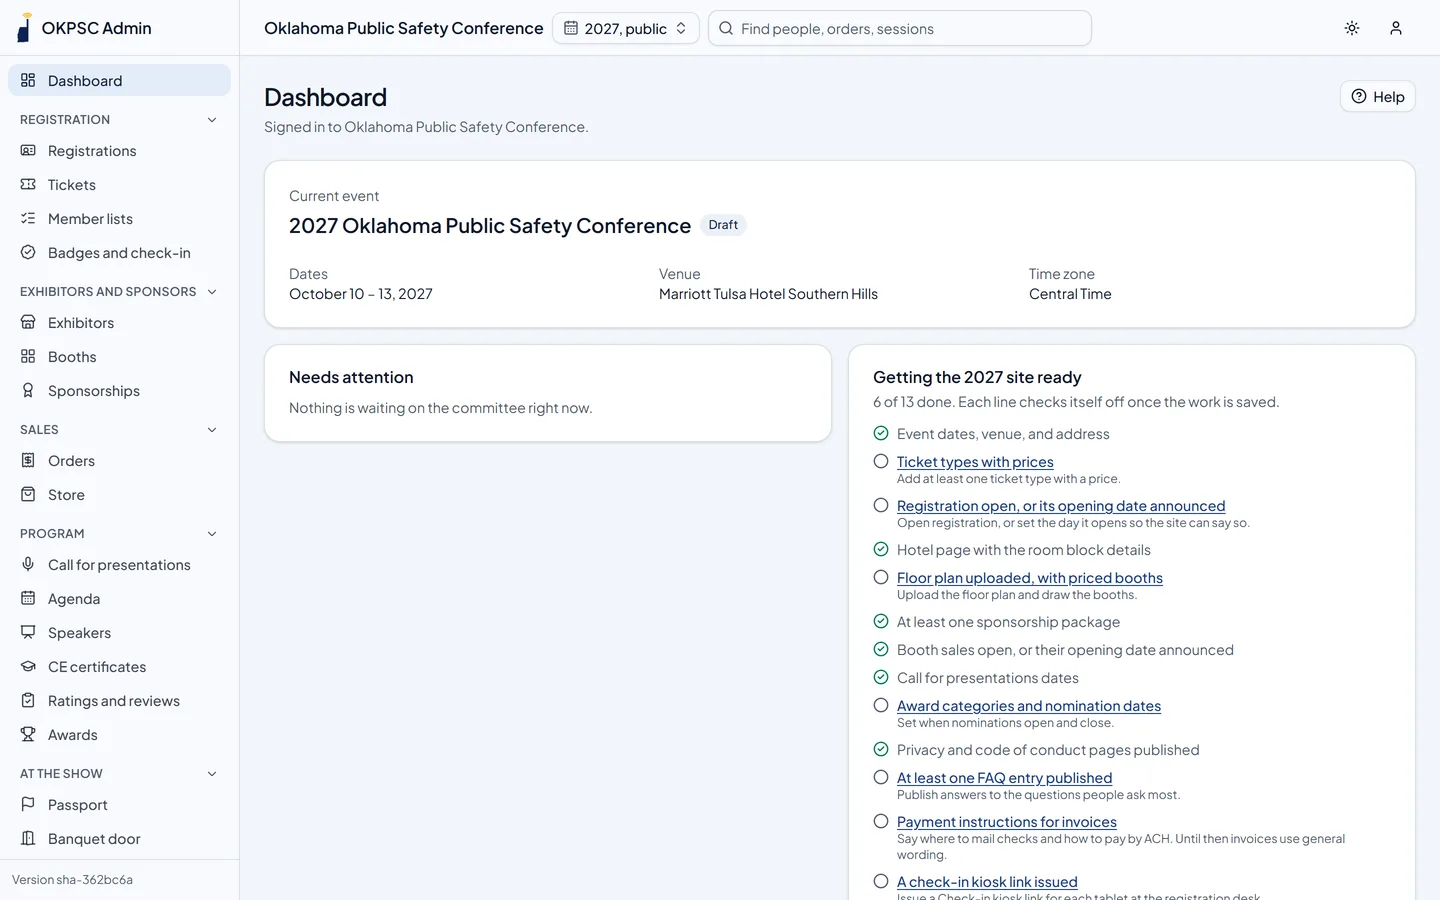Click the green check beside Hotel page item
Image resolution: width=1440 pixels, height=900 pixels.
pos(881,549)
